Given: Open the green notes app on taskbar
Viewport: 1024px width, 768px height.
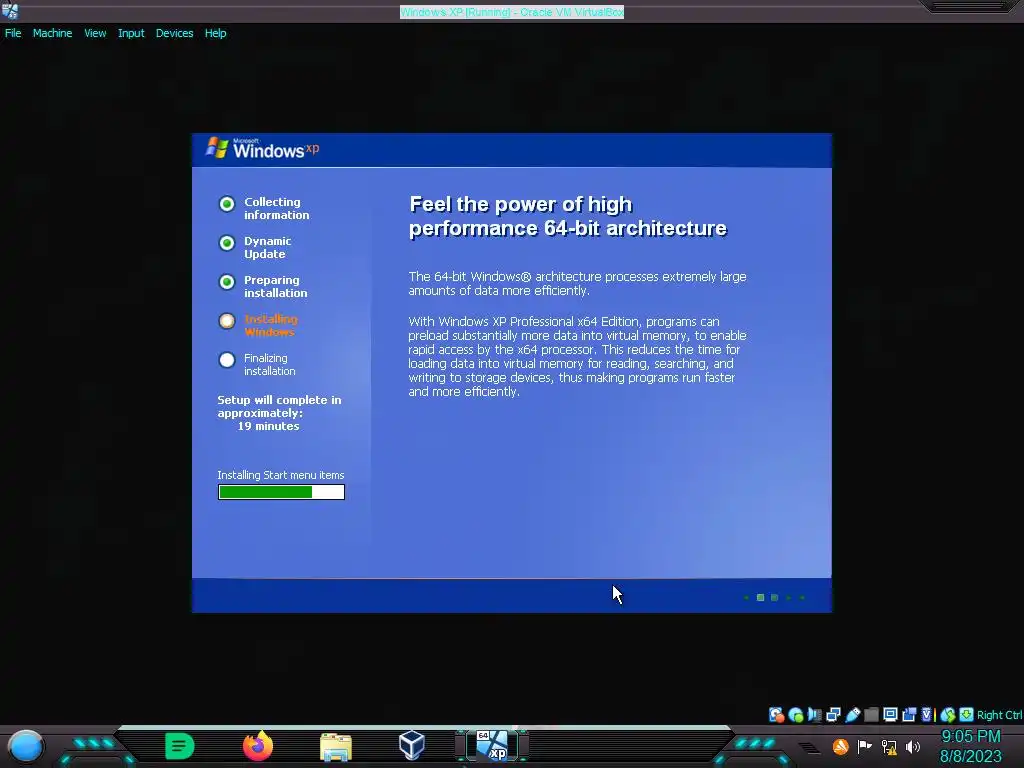Looking at the screenshot, I should [x=180, y=746].
